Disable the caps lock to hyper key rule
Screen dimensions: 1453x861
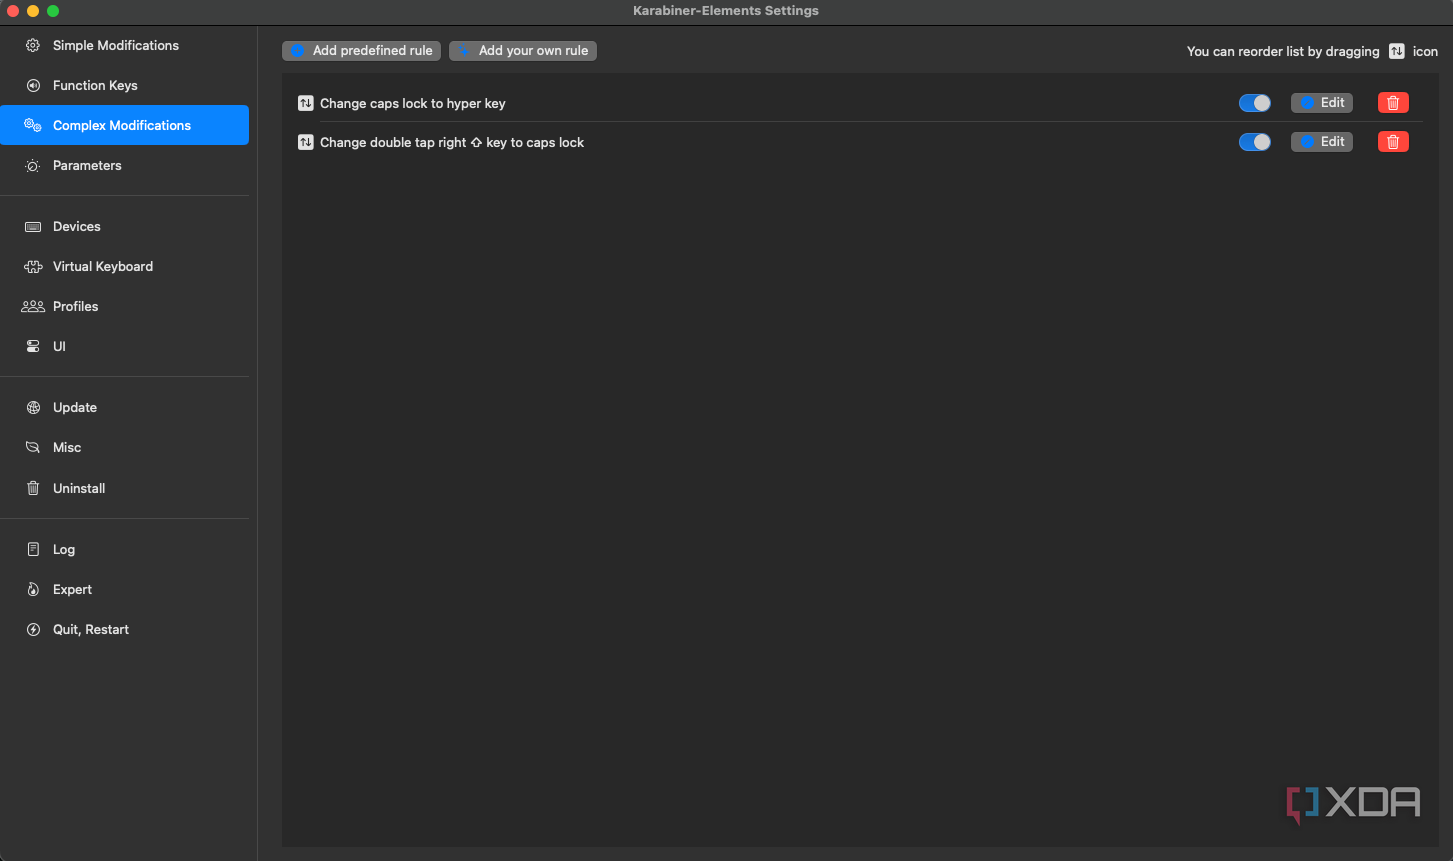tap(1255, 102)
